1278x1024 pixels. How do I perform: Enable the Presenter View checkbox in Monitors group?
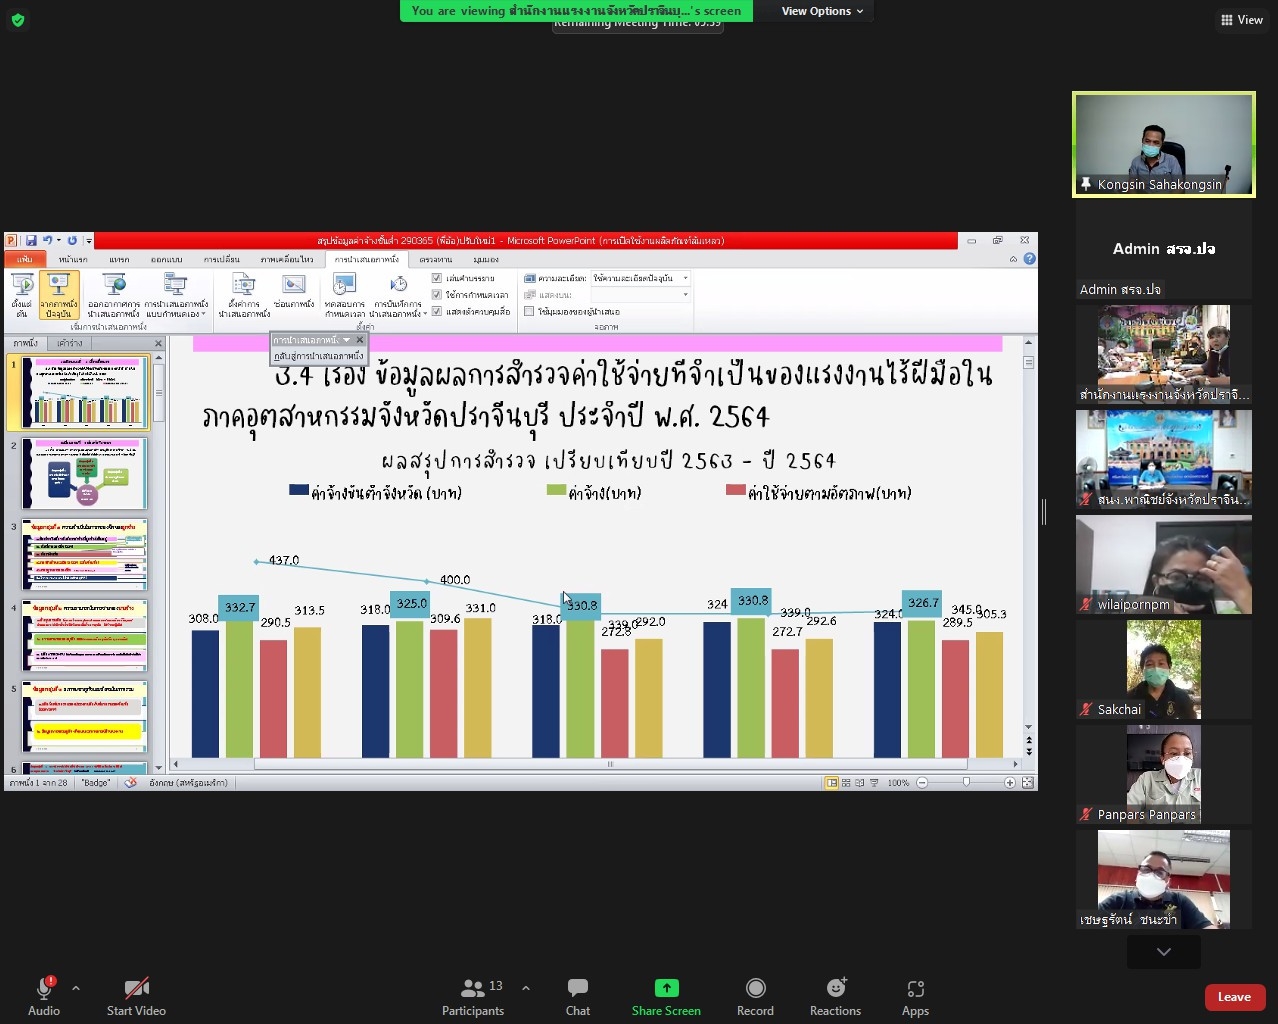coord(529,312)
